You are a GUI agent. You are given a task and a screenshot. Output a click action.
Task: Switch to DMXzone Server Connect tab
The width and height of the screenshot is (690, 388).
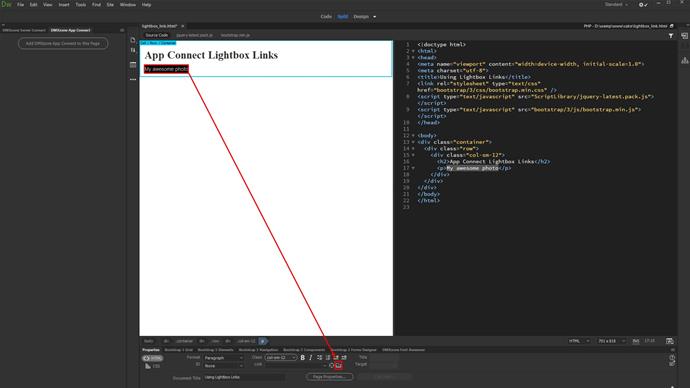(24, 30)
